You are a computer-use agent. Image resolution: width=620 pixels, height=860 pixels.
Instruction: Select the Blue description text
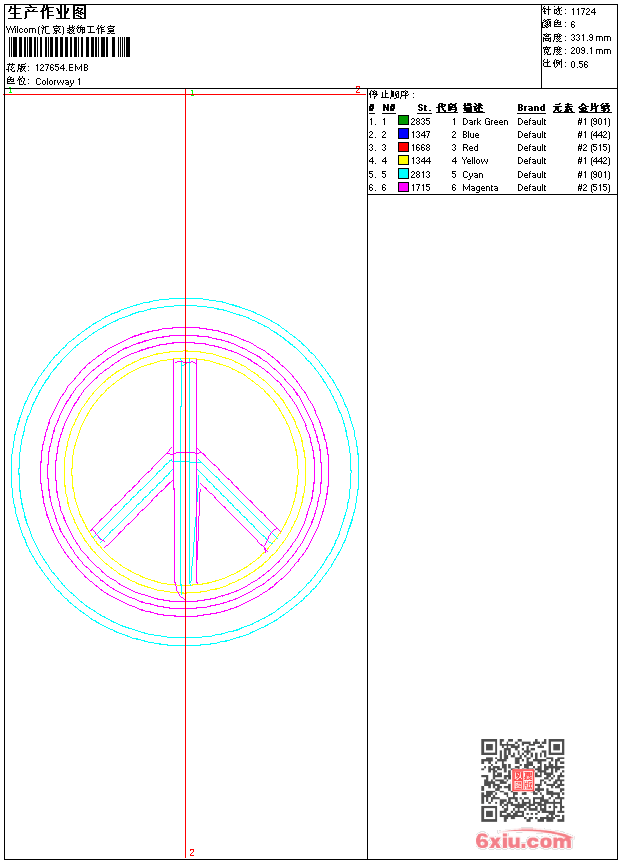pyautogui.click(x=471, y=135)
